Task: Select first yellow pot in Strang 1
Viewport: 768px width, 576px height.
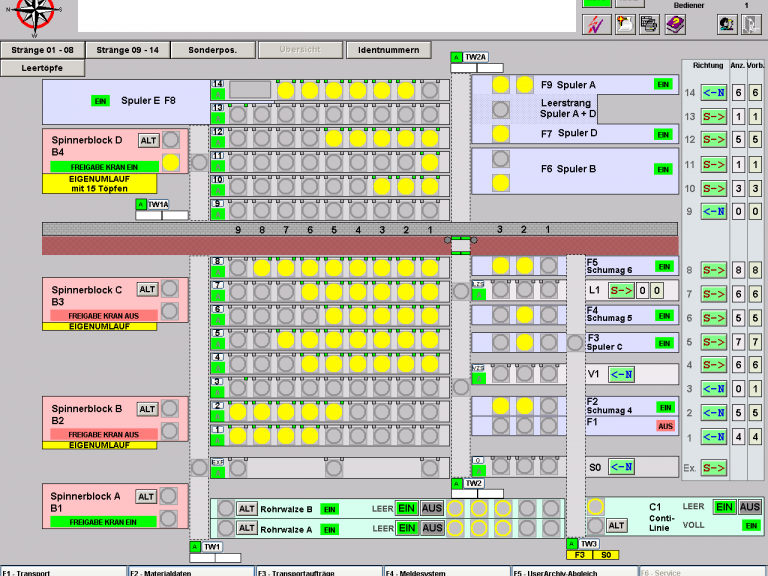Action: [238, 435]
